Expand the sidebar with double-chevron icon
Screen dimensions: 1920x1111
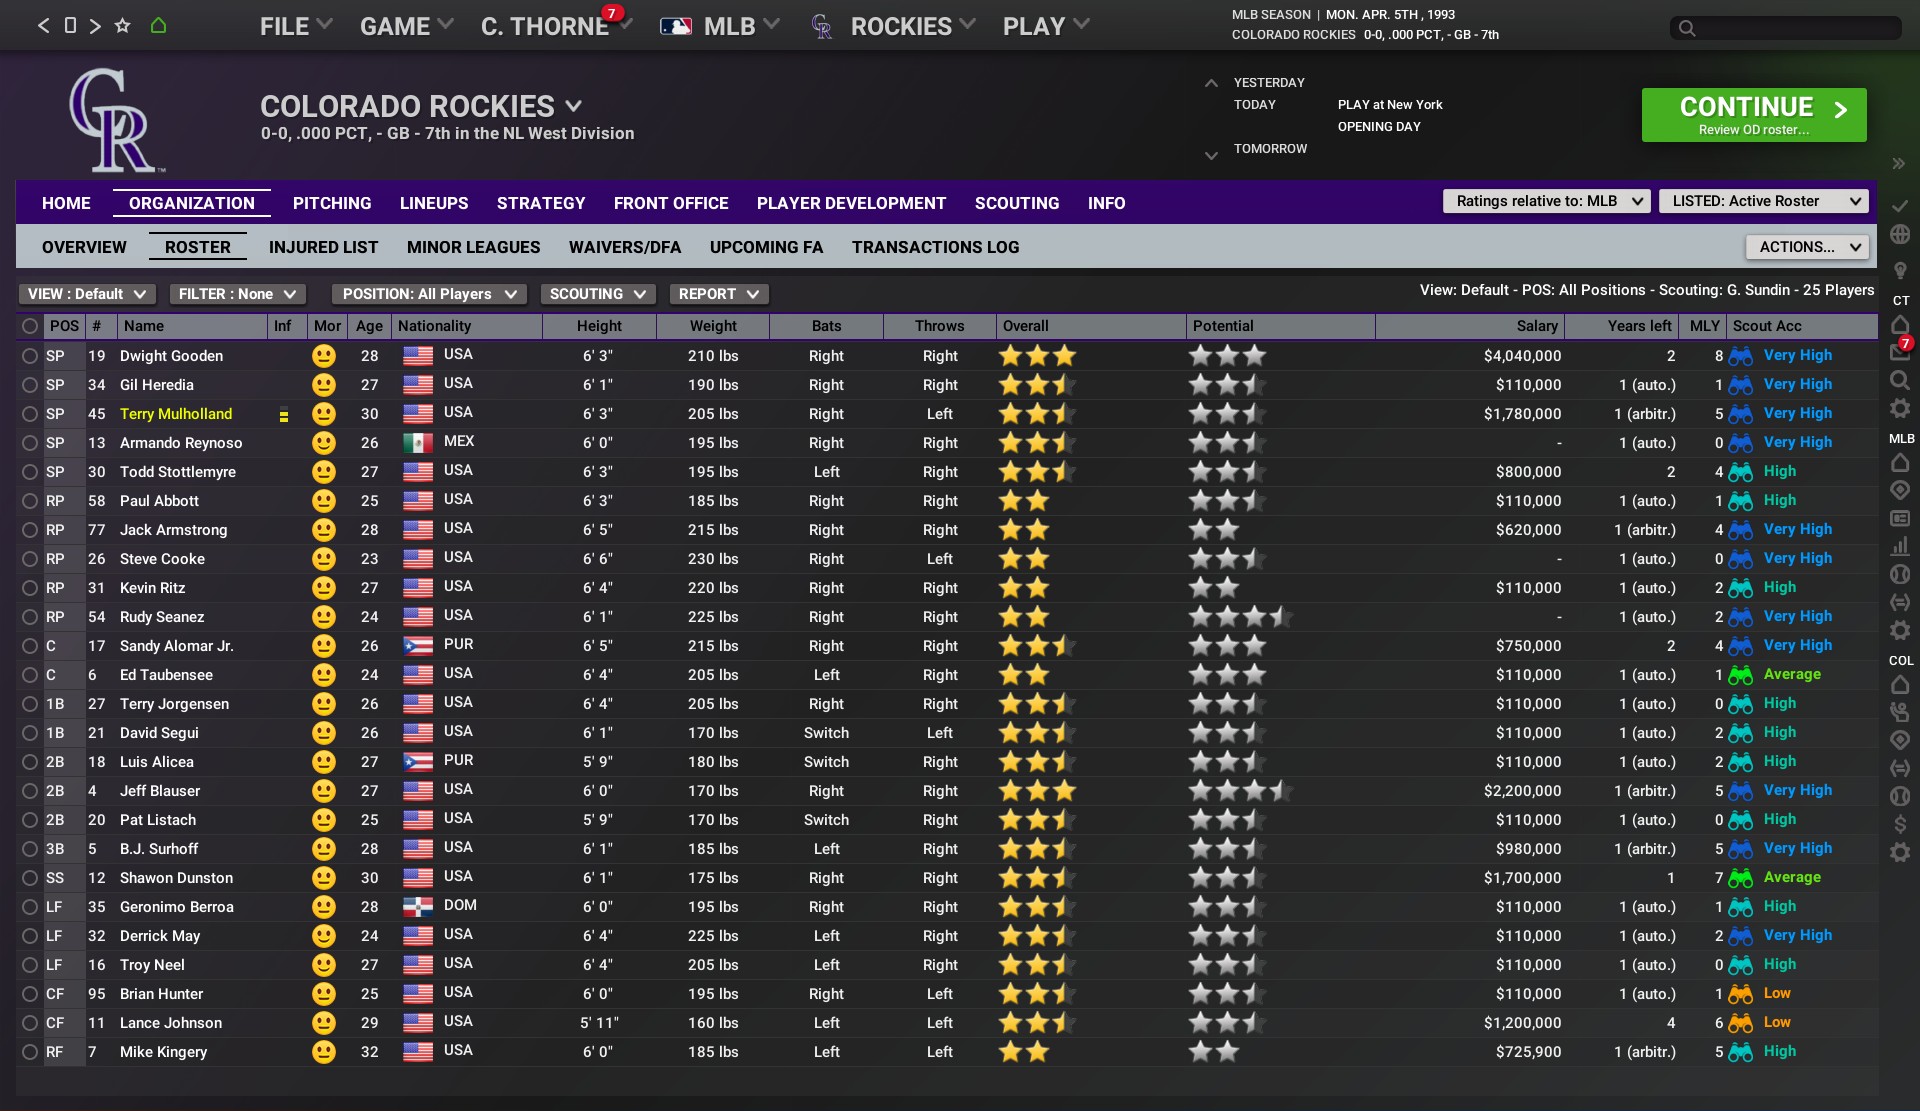[x=1899, y=164]
